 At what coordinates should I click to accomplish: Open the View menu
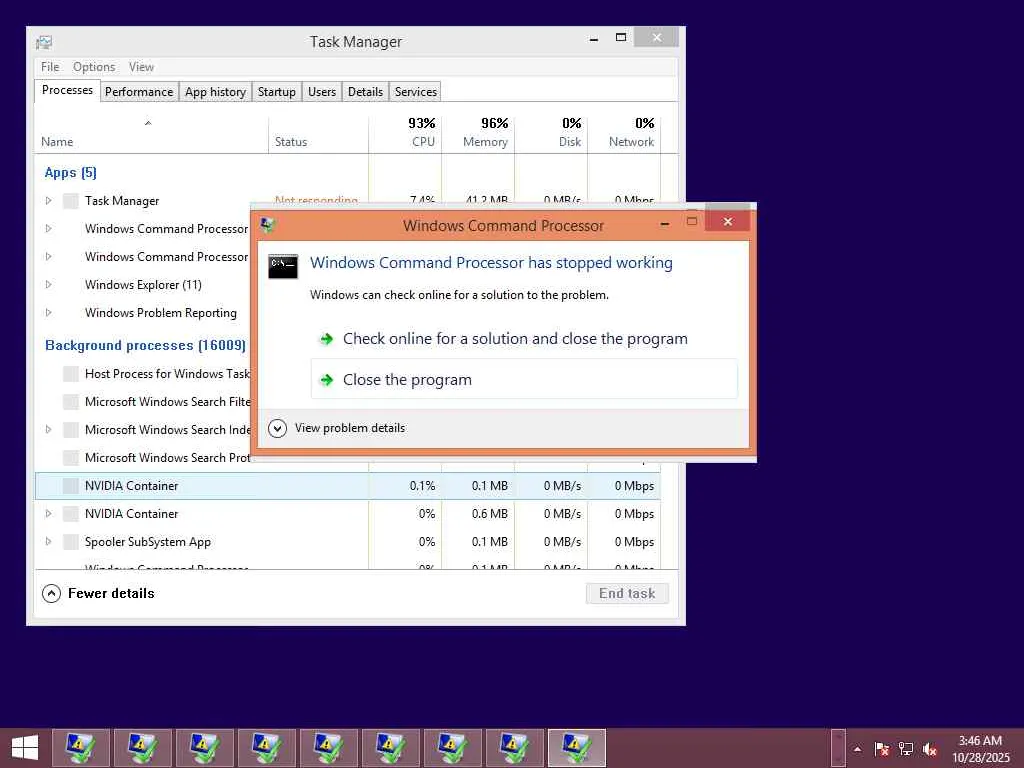(x=141, y=67)
